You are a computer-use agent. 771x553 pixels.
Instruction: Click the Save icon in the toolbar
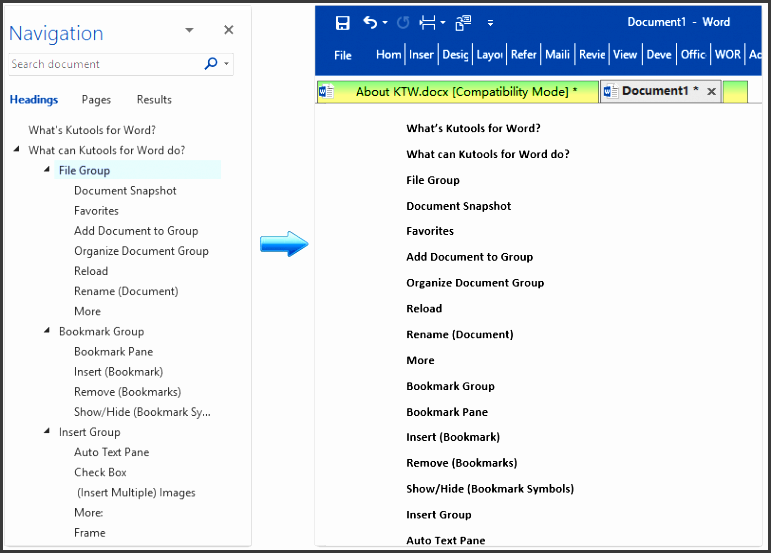click(x=343, y=23)
